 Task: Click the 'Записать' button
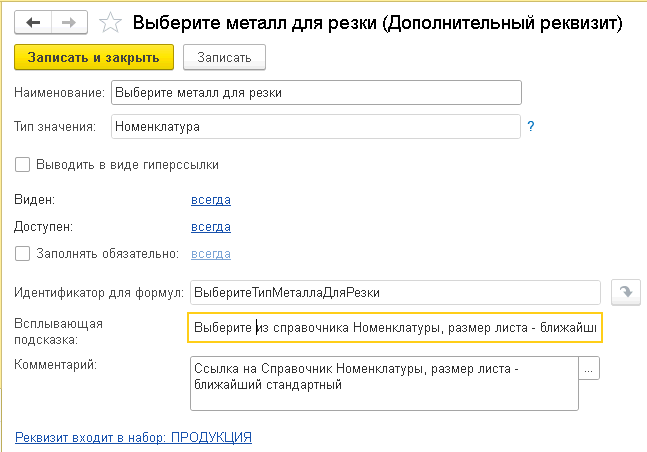224,58
